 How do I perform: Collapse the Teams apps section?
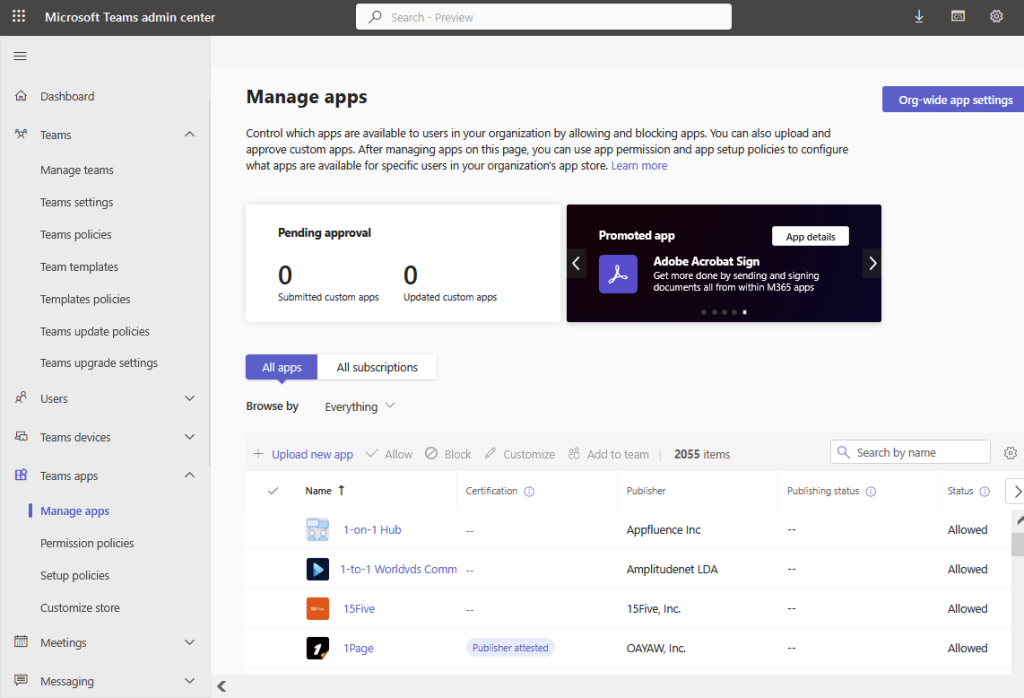(190, 475)
